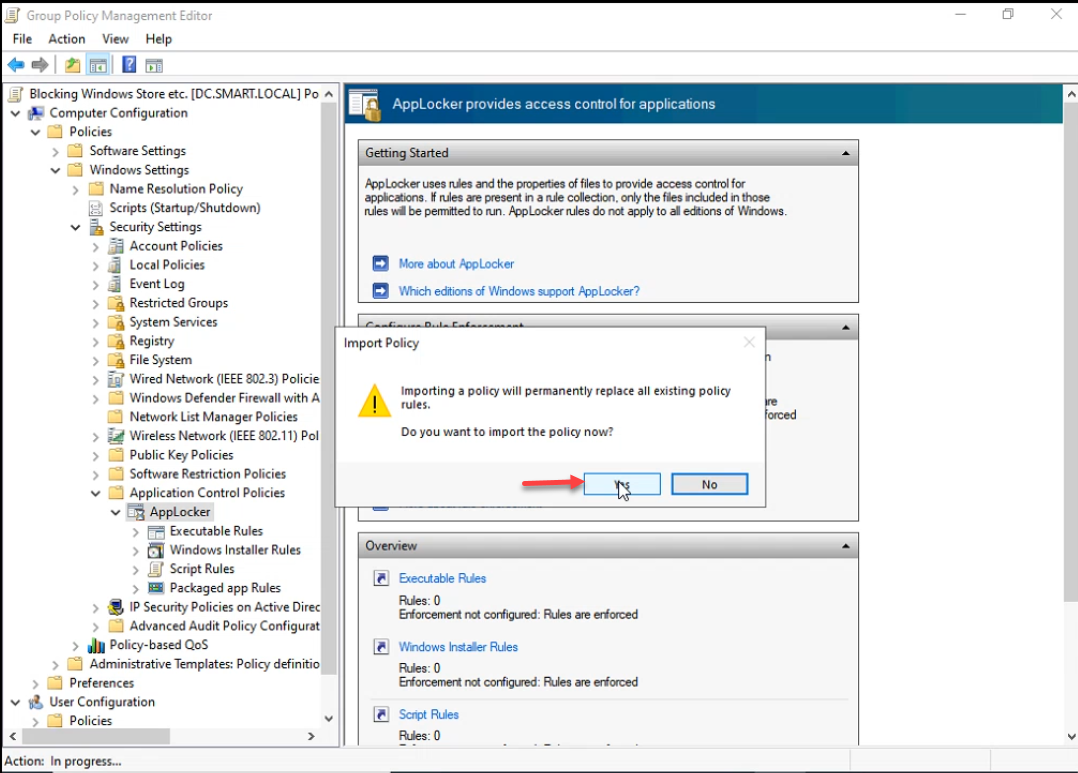The width and height of the screenshot is (1078, 773).
Task: Collapse the Security Settings node
Action: 76,227
